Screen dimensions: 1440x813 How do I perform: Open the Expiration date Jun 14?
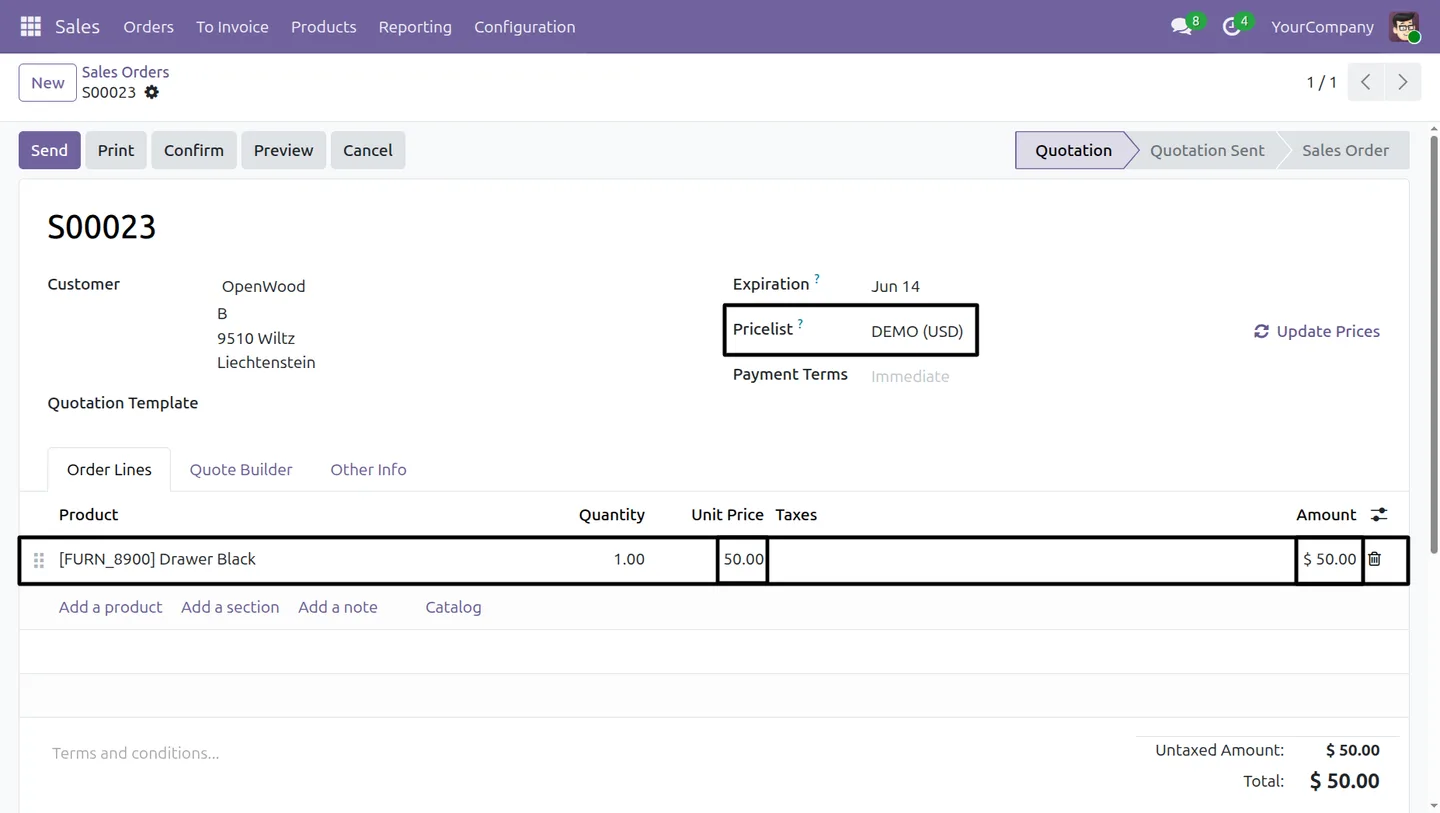[895, 286]
